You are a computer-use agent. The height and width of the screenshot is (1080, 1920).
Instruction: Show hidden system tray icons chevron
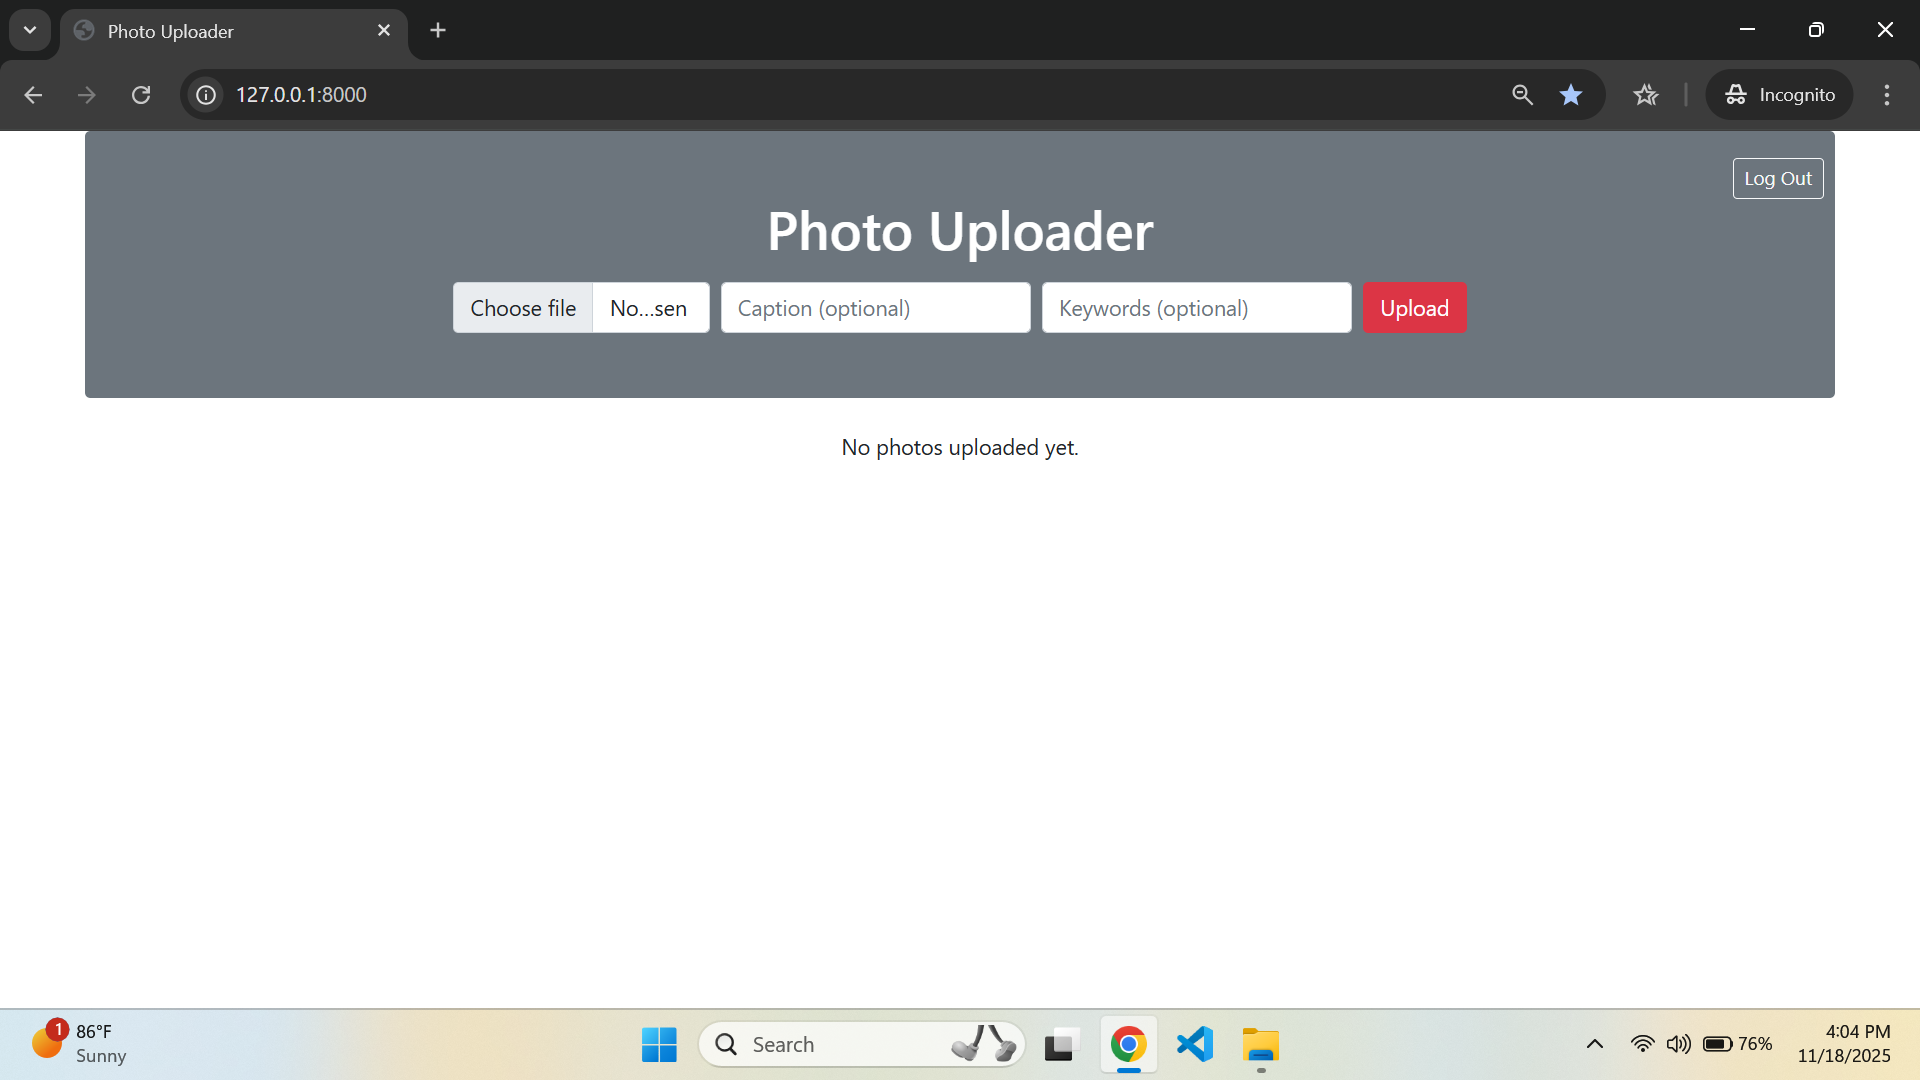pos(1595,1044)
